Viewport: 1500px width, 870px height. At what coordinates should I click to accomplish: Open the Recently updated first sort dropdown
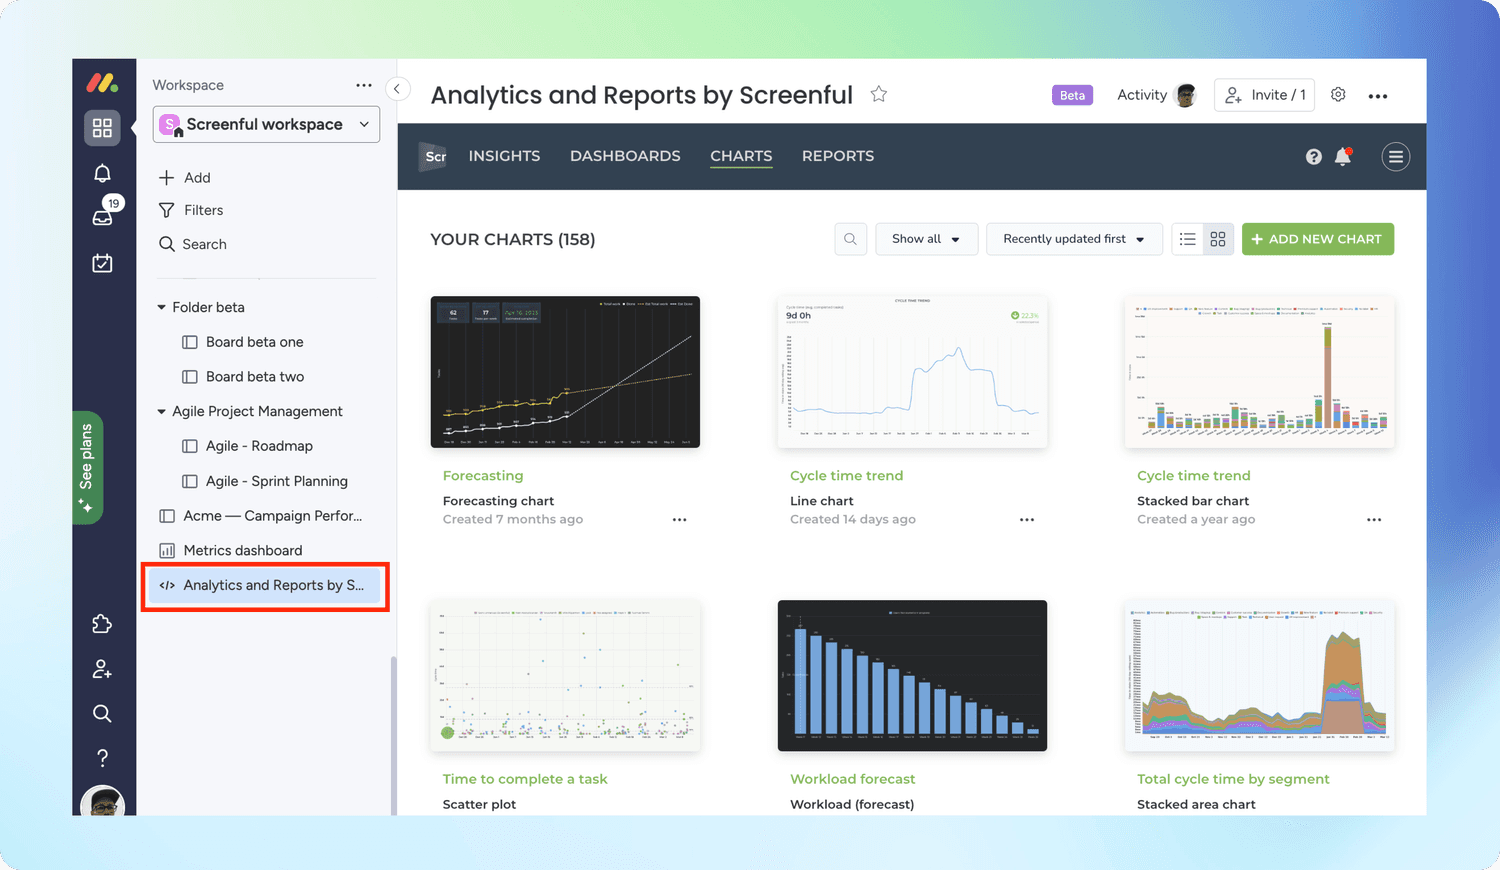tap(1074, 239)
